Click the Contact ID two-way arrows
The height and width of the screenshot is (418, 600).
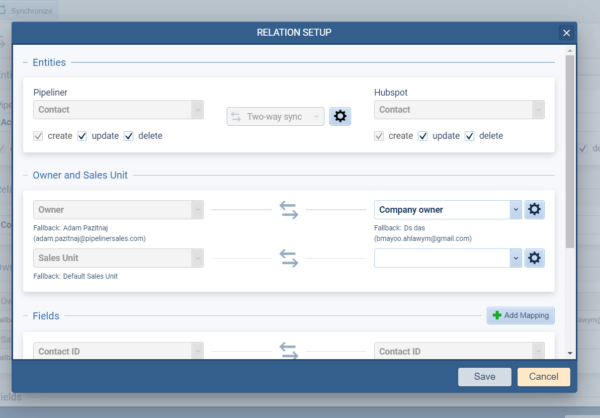coord(288,351)
